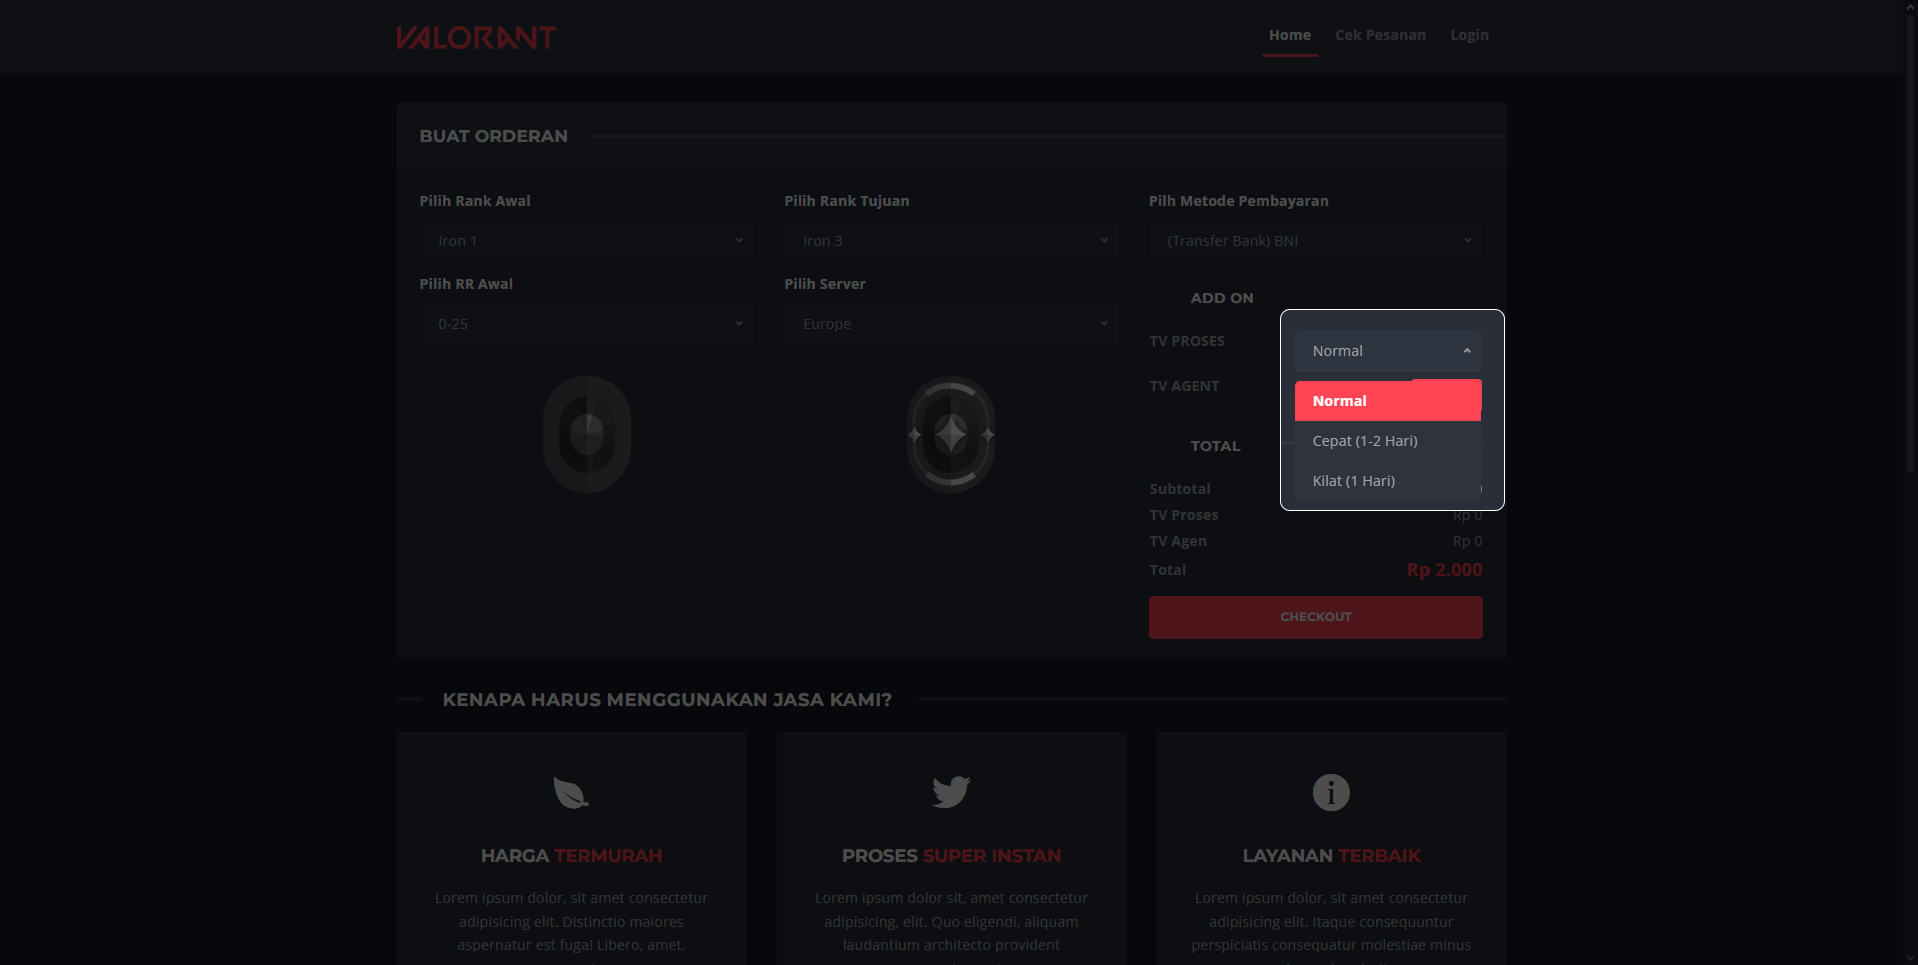Click the BUAT ORDERAN title
The width and height of the screenshot is (1918, 965).
coord(493,136)
